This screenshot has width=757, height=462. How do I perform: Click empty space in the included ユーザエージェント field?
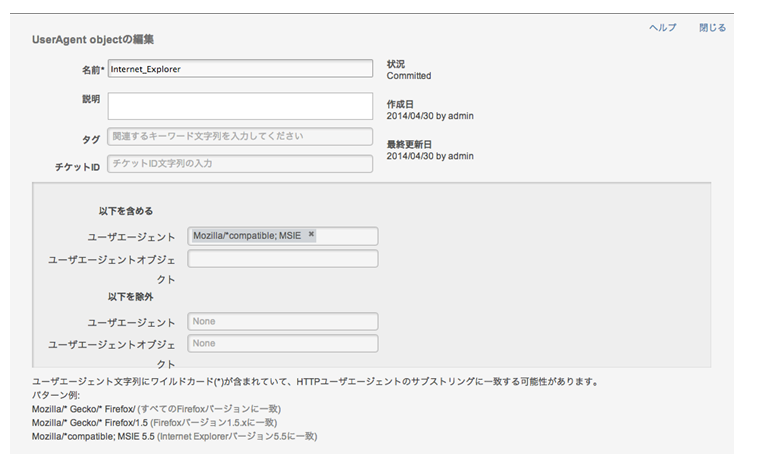click(348, 236)
